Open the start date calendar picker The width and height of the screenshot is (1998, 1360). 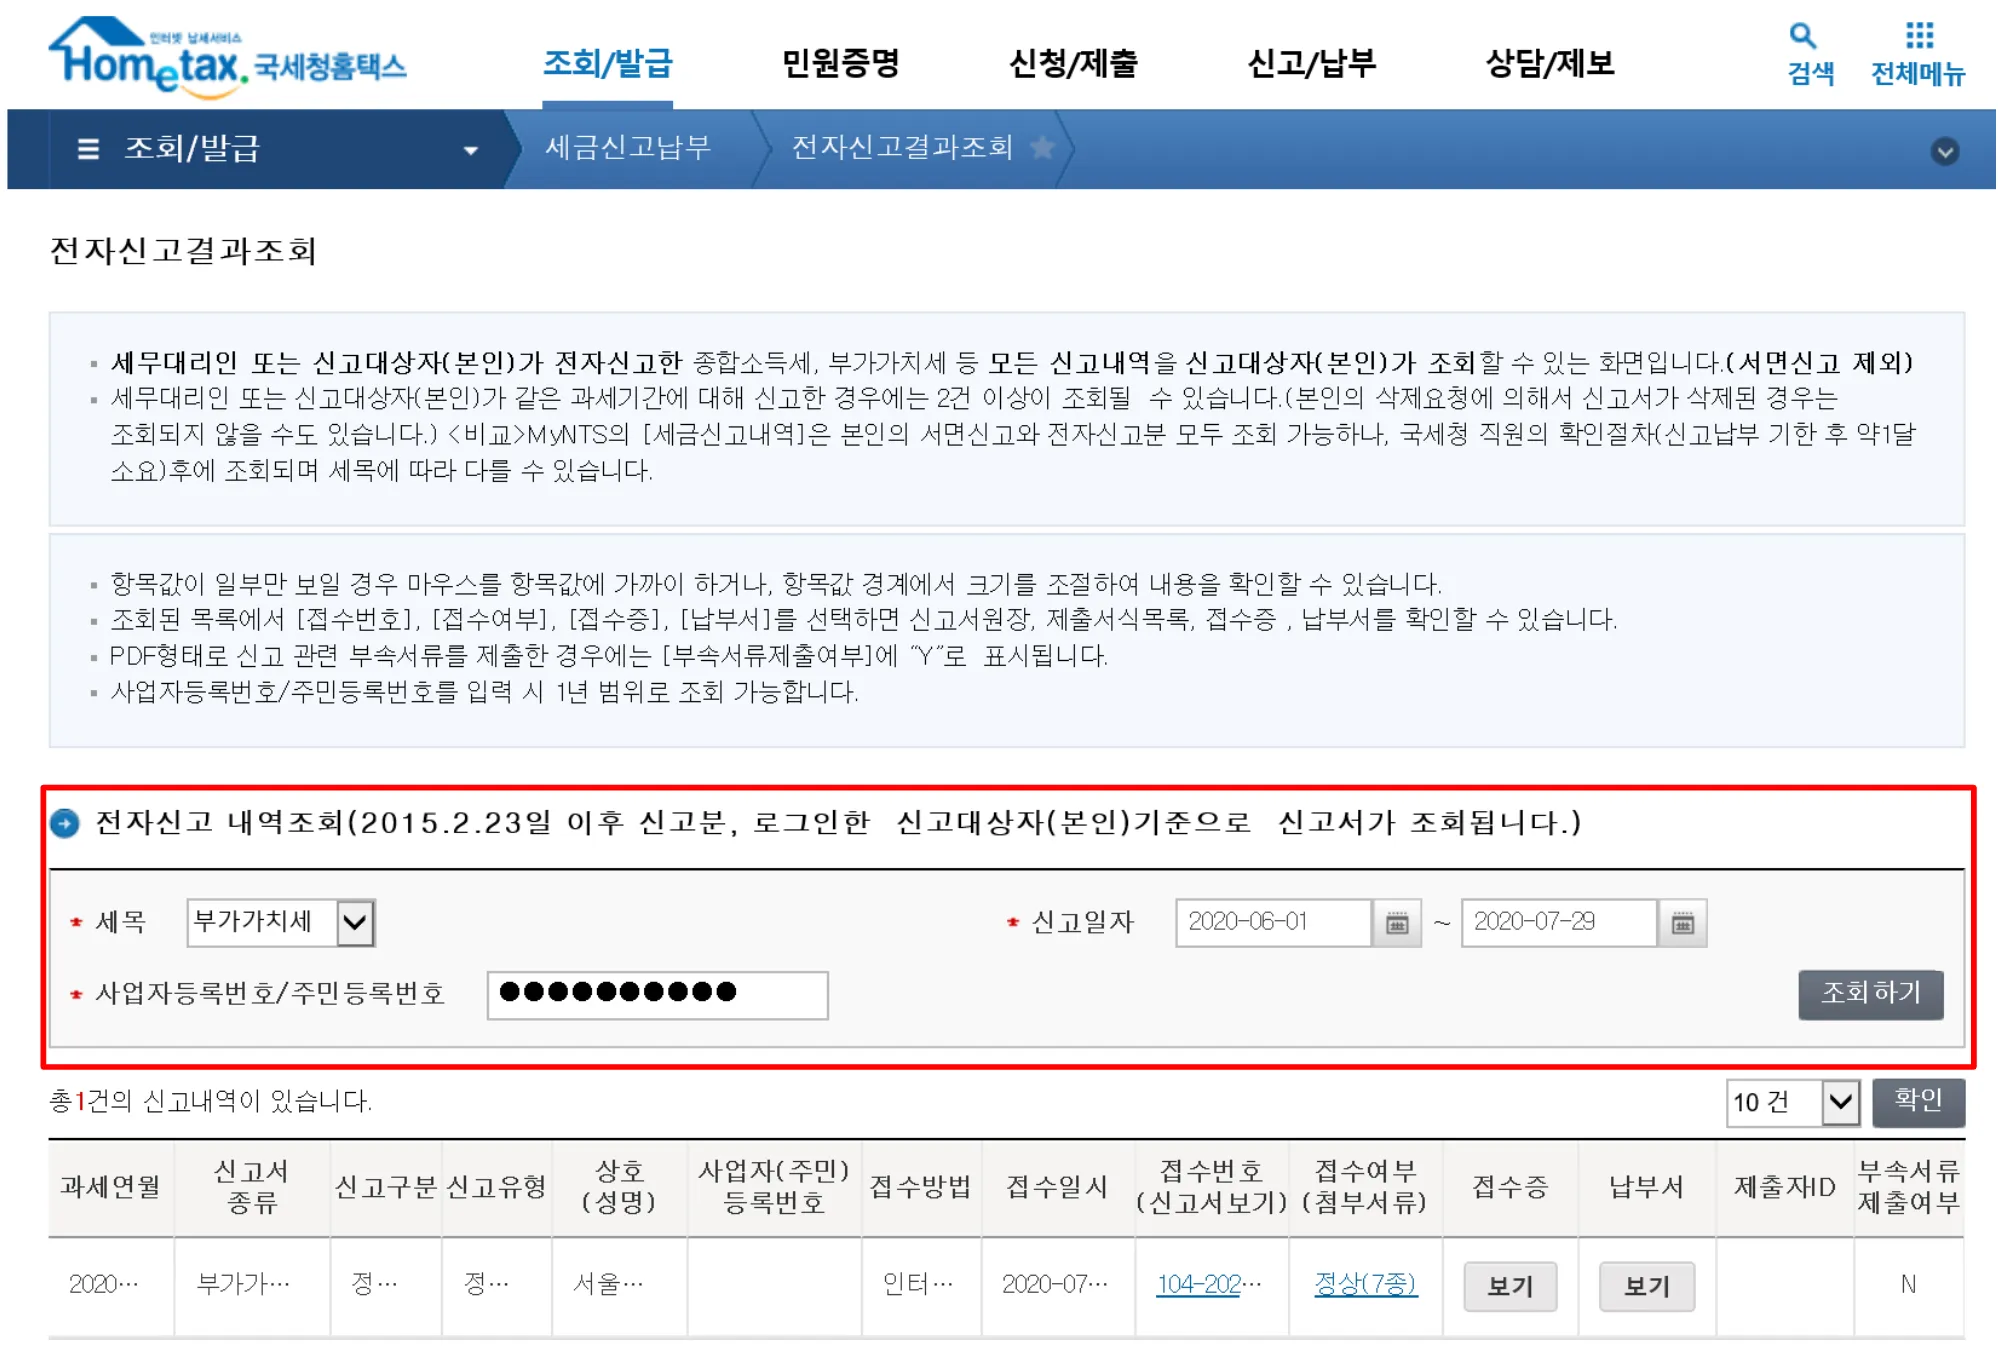click(1397, 922)
